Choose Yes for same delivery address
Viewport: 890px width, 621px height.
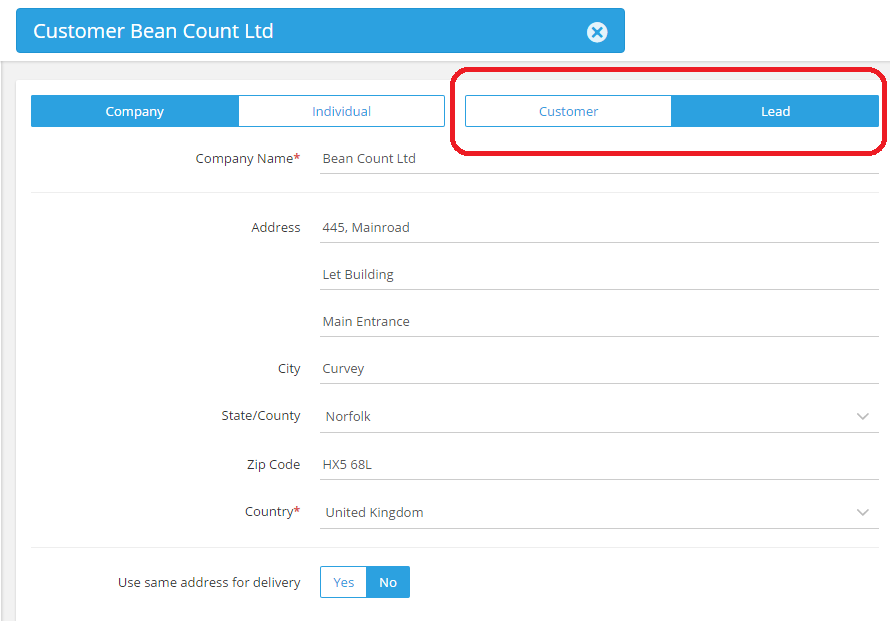coord(343,582)
